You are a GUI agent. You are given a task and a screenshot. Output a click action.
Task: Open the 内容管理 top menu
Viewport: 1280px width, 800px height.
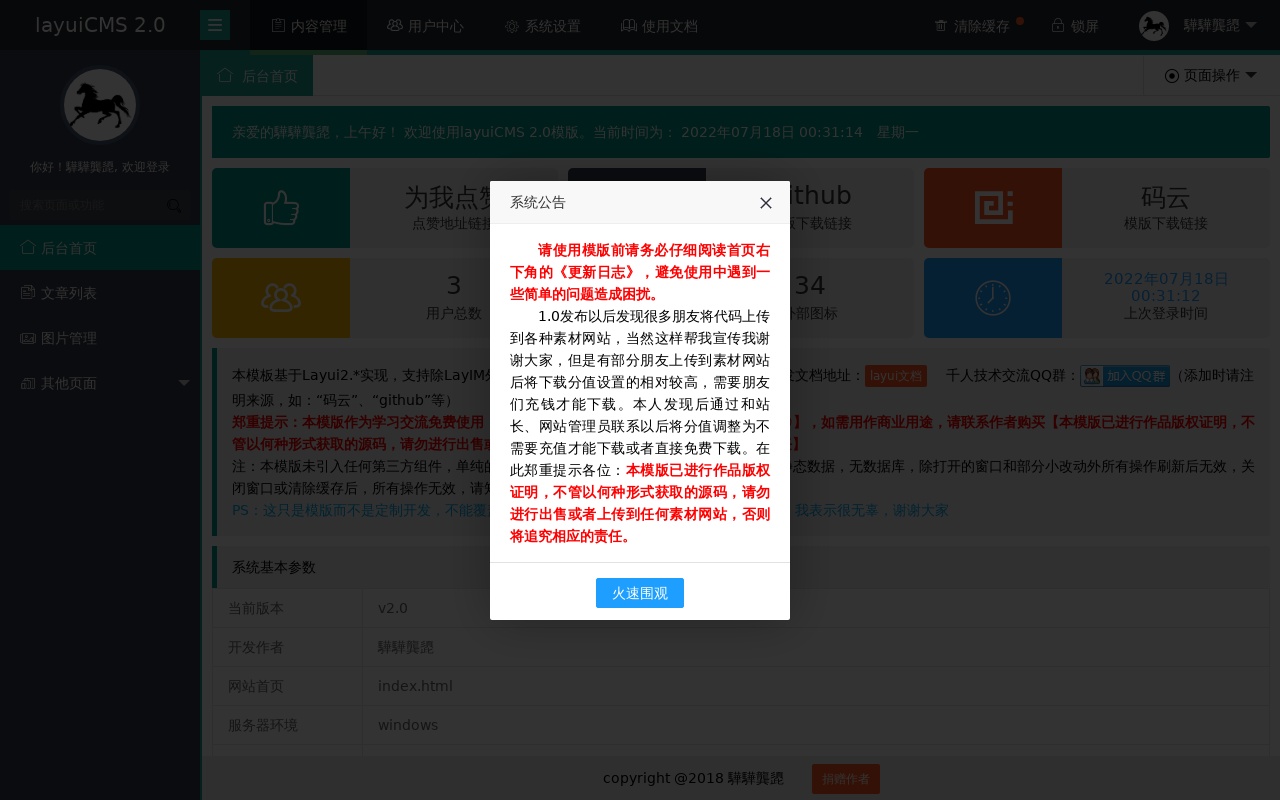click(308, 26)
